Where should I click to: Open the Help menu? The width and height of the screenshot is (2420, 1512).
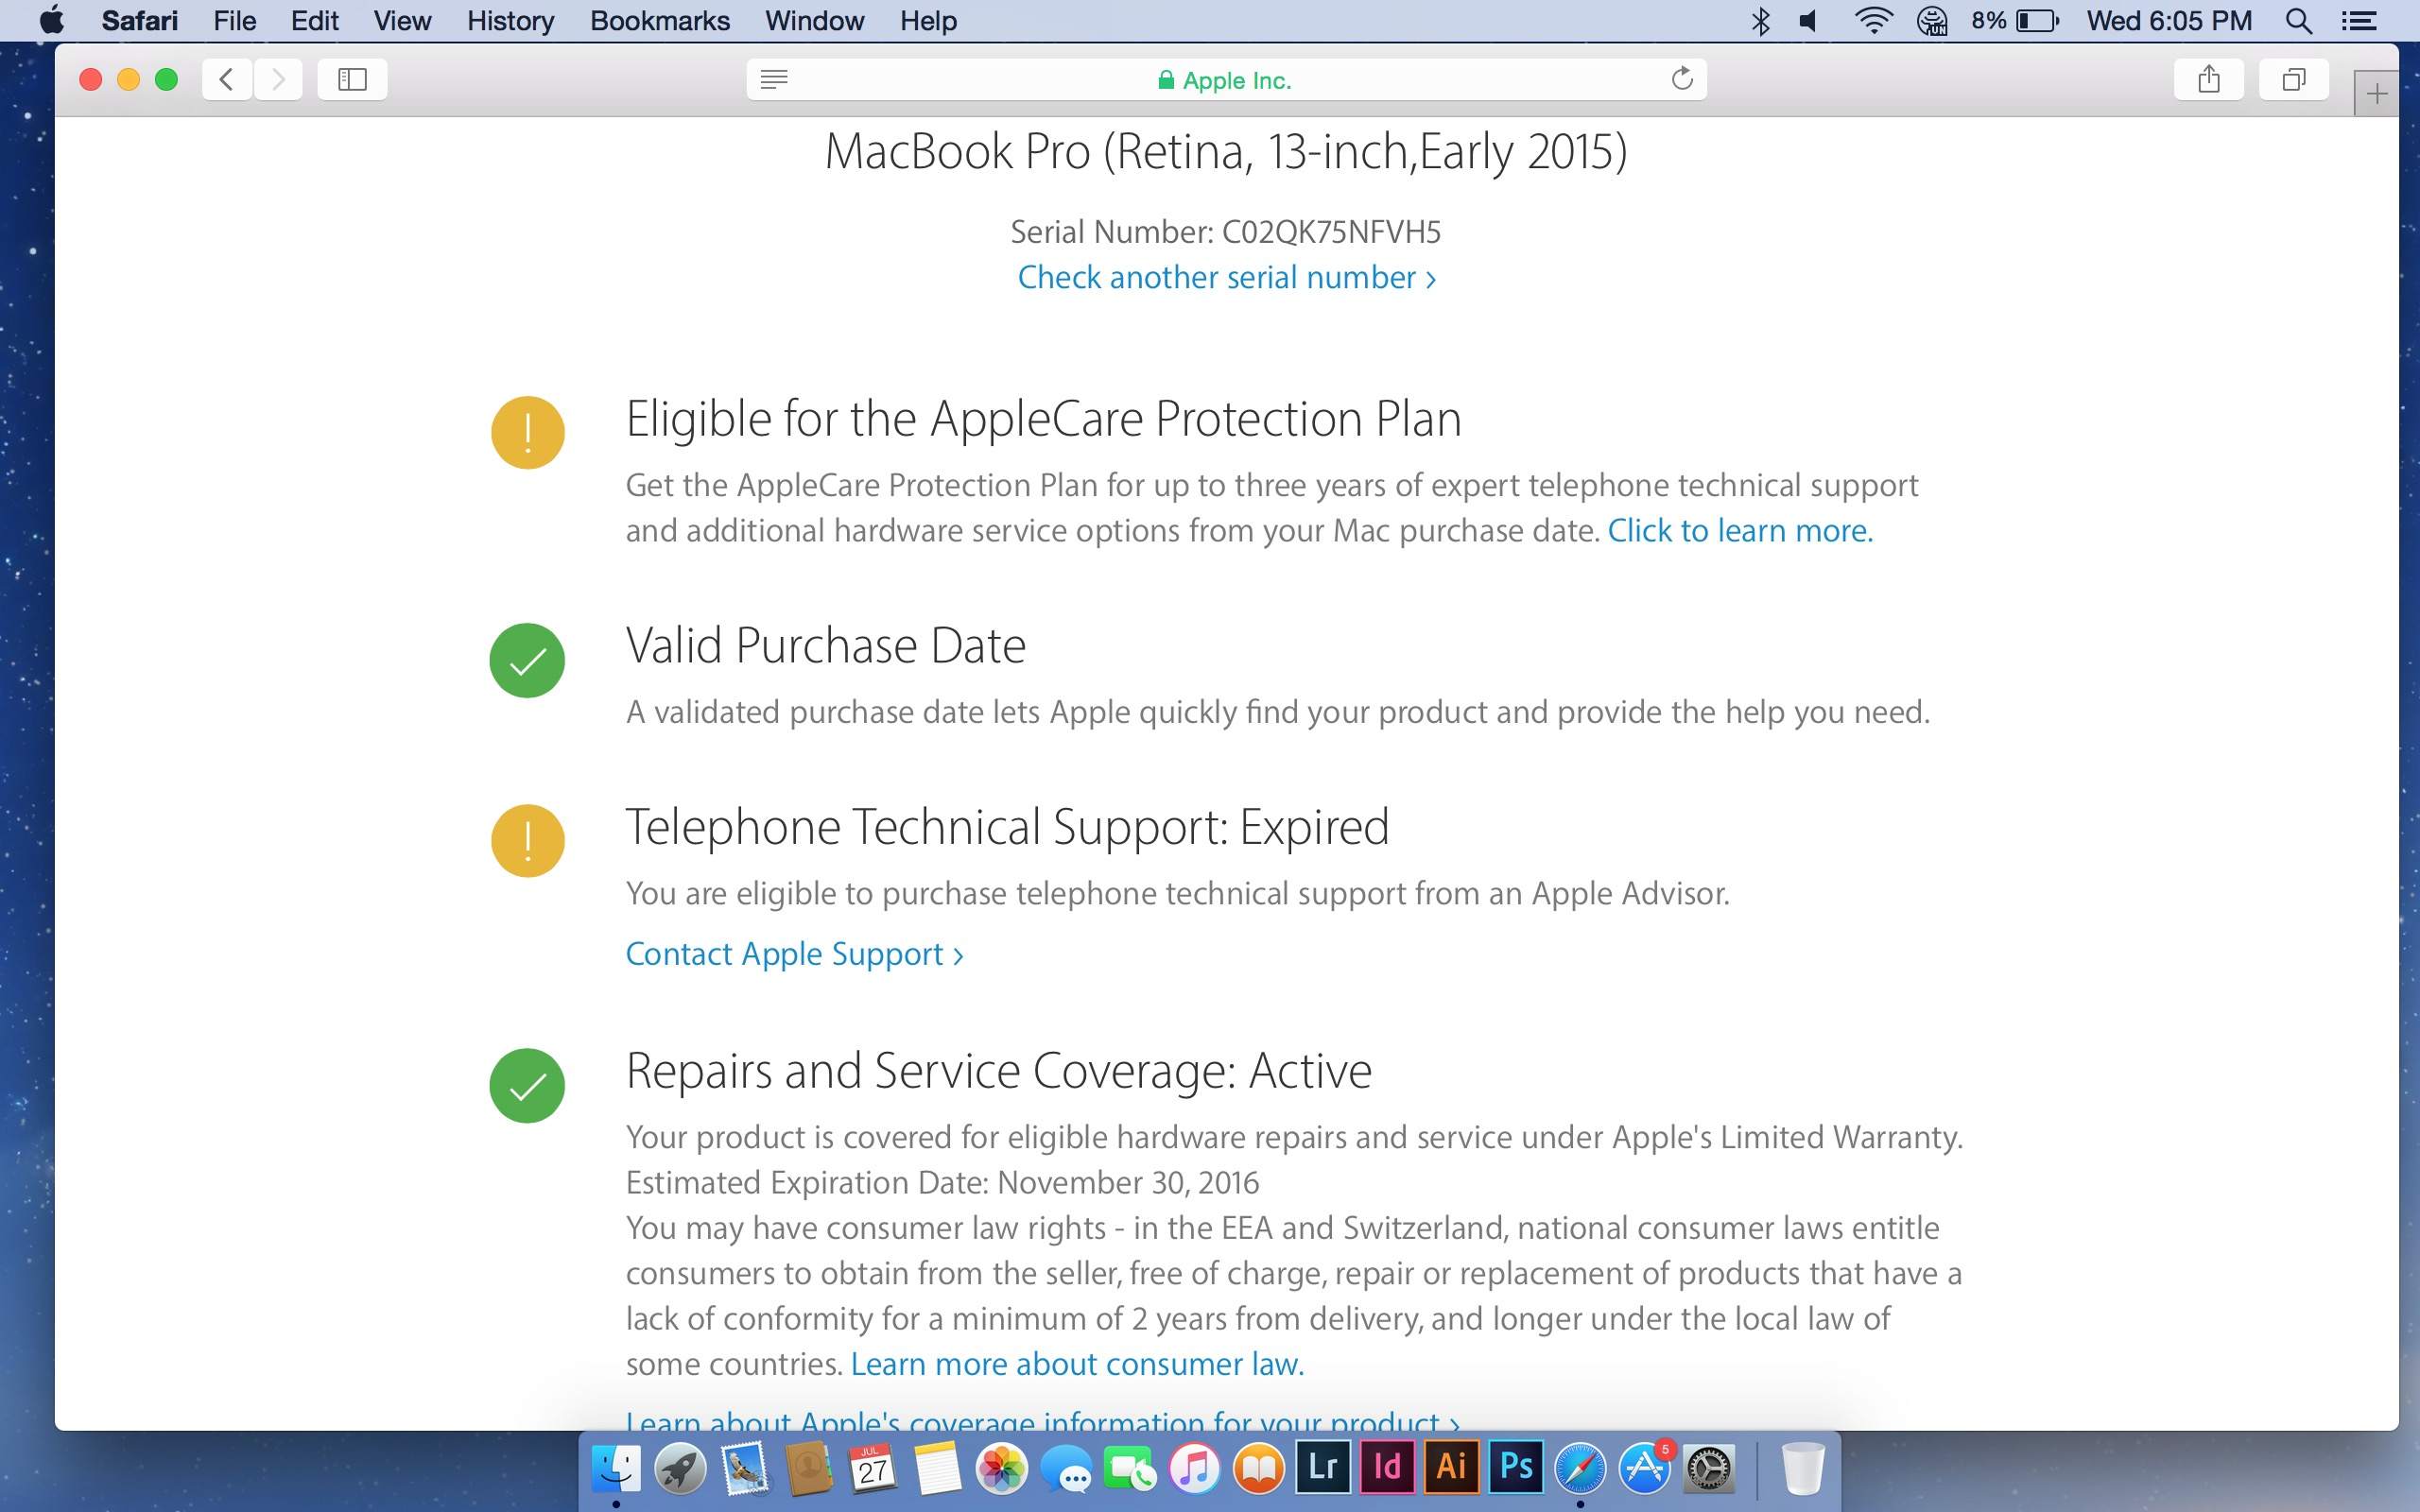pos(928,20)
